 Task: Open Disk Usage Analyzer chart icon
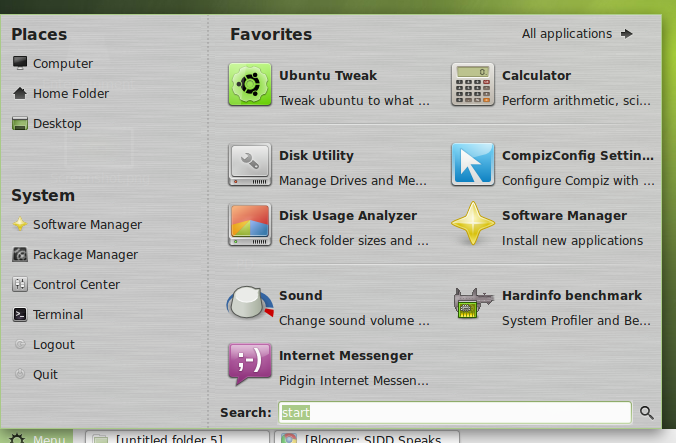[250, 225]
